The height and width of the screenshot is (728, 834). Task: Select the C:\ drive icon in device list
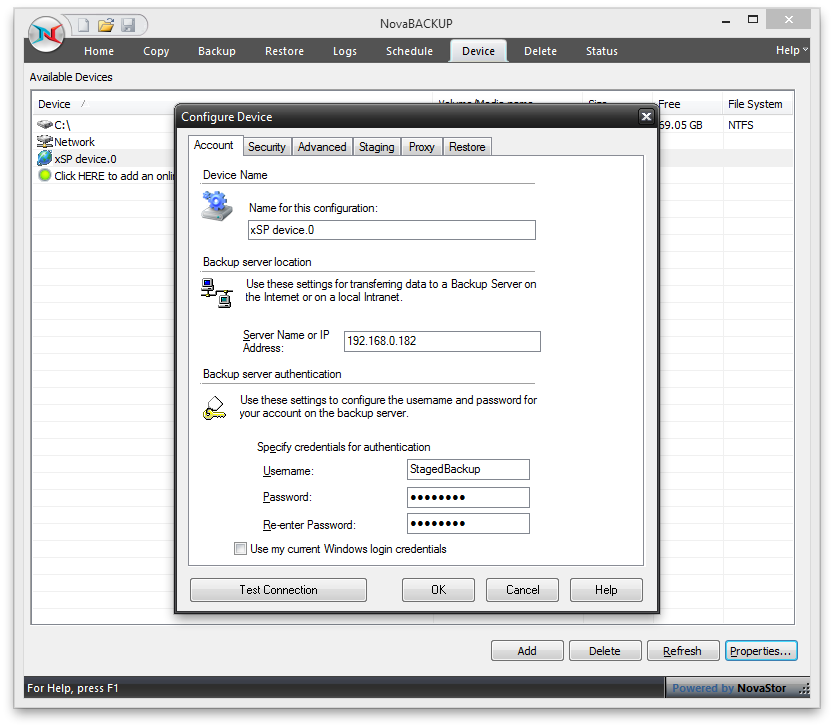[45, 124]
